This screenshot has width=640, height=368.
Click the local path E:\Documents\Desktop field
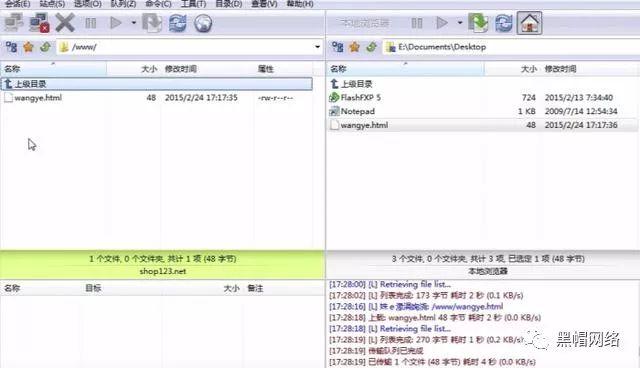[x=511, y=47]
